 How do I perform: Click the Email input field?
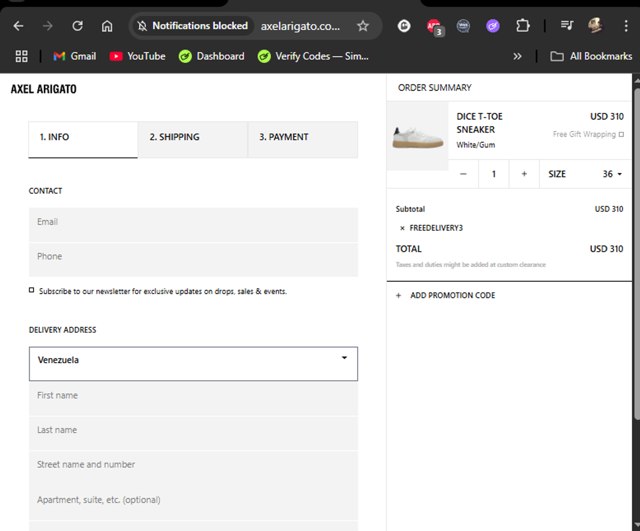click(x=193, y=225)
